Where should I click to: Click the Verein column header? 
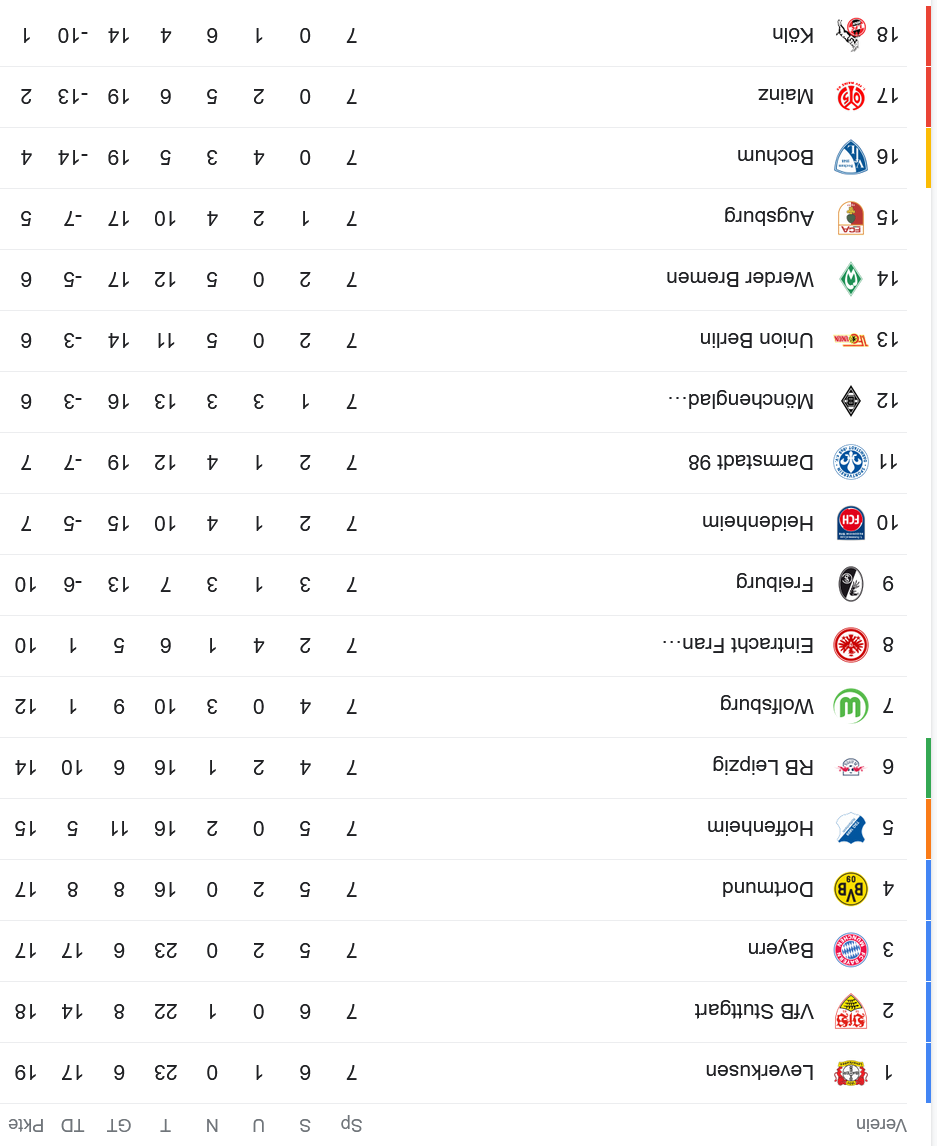(x=881, y=1125)
